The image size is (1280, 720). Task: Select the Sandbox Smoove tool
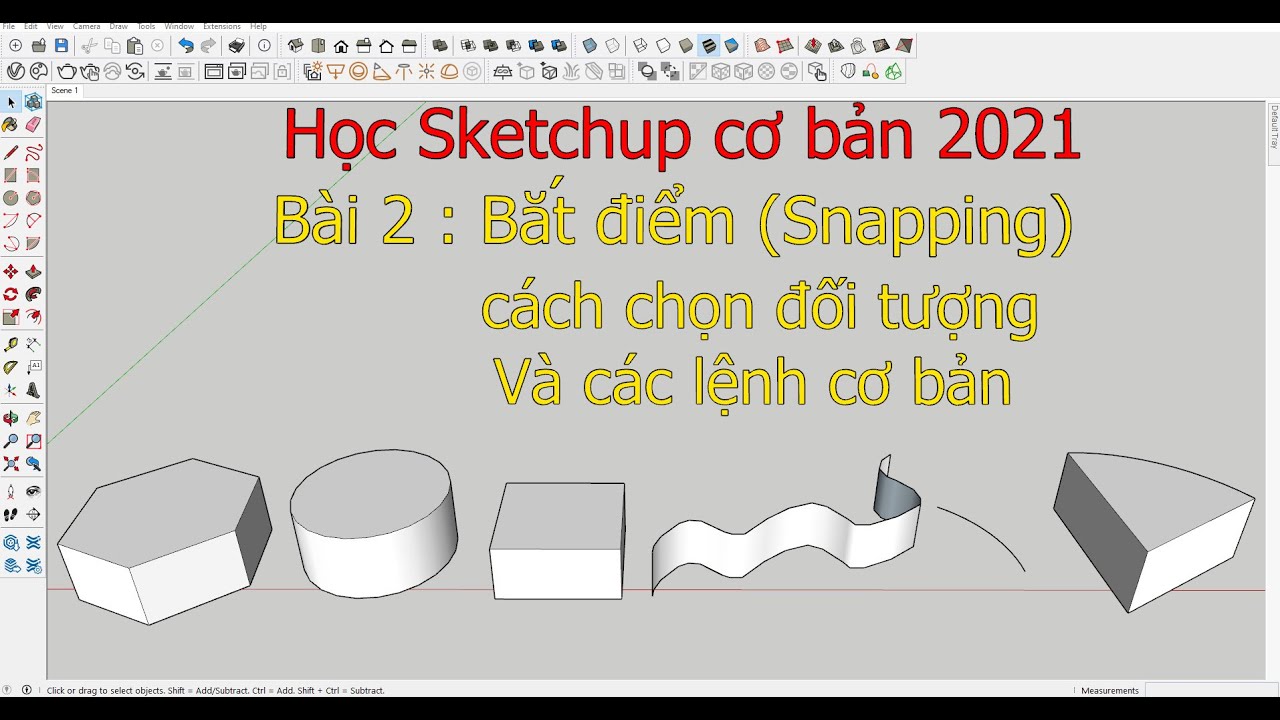(812, 46)
